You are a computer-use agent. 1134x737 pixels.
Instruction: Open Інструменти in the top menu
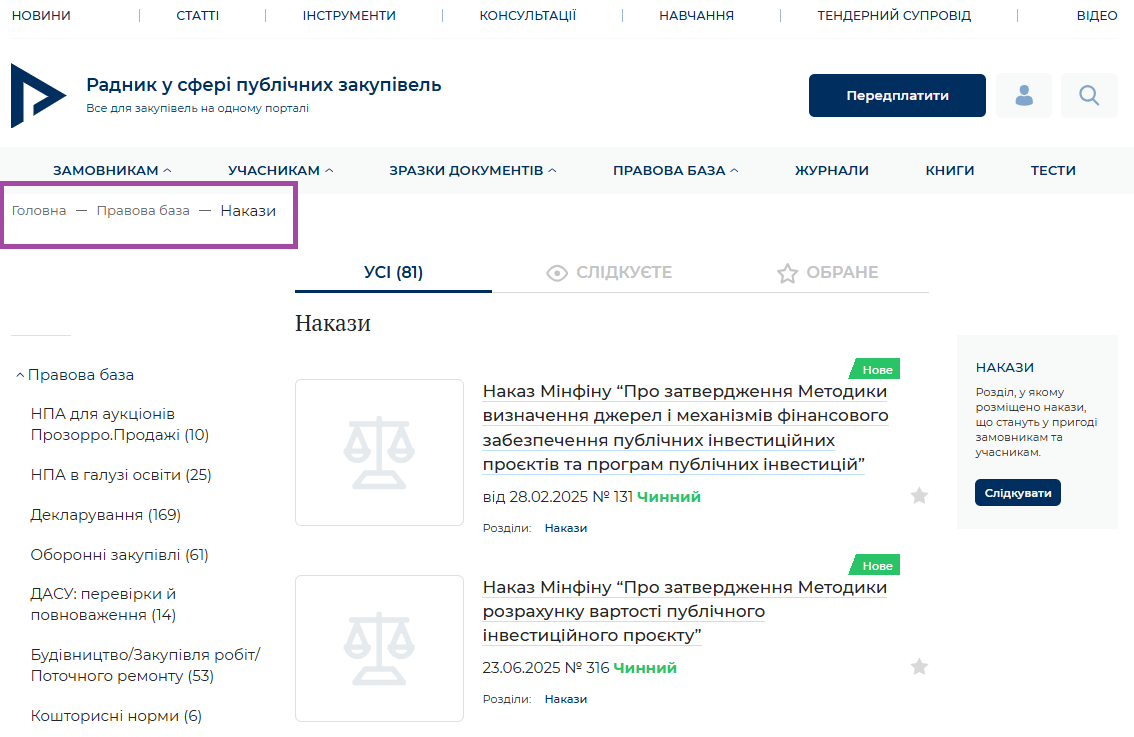(x=349, y=16)
